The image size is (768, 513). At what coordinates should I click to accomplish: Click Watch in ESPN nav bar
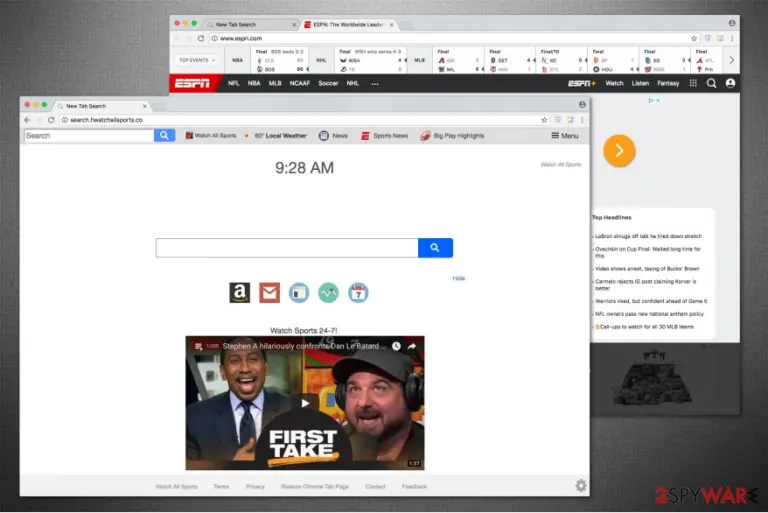click(x=614, y=83)
